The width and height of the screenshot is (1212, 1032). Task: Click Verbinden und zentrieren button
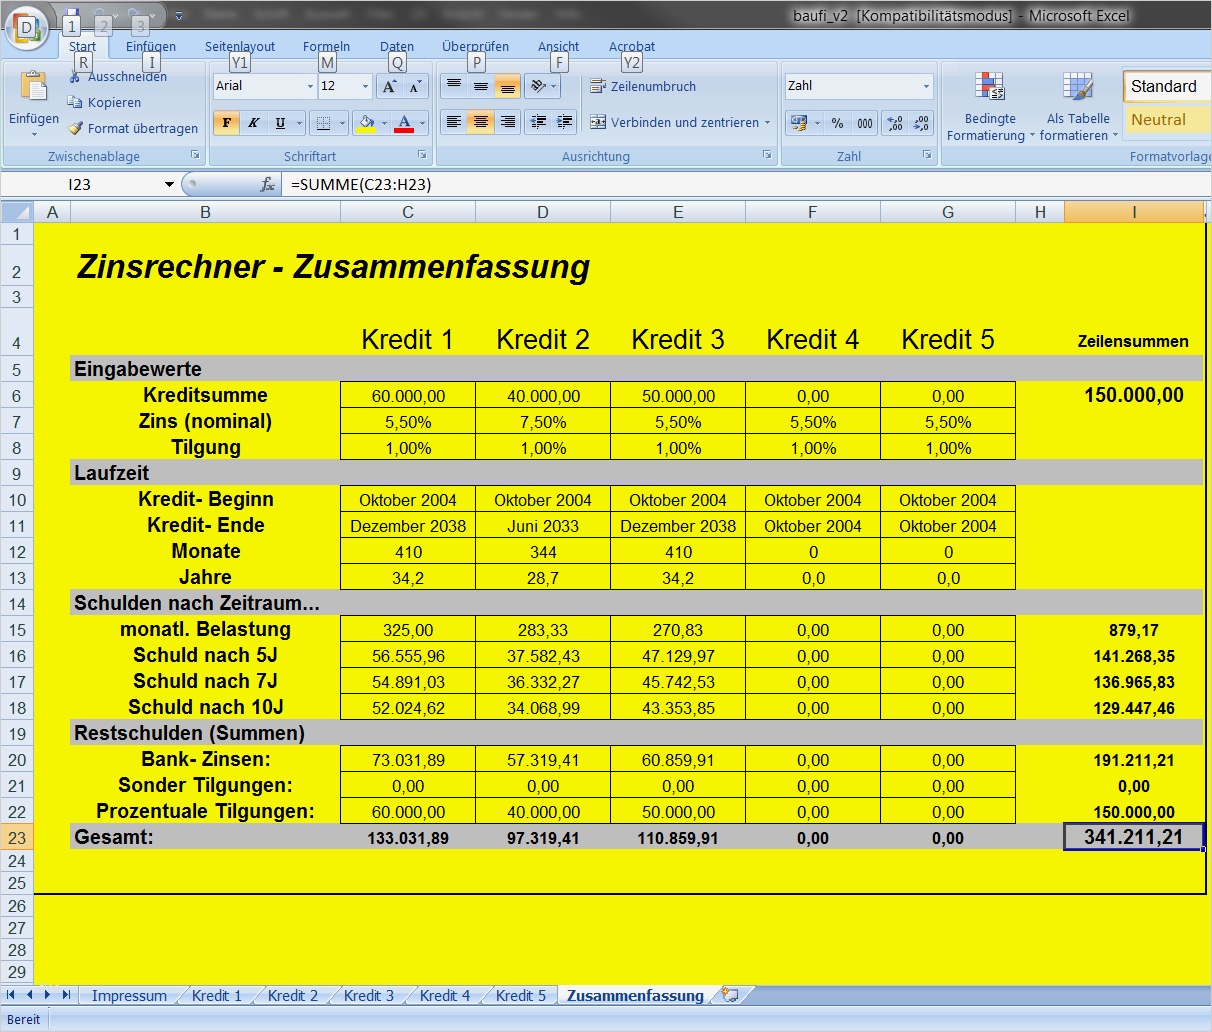point(674,123)
